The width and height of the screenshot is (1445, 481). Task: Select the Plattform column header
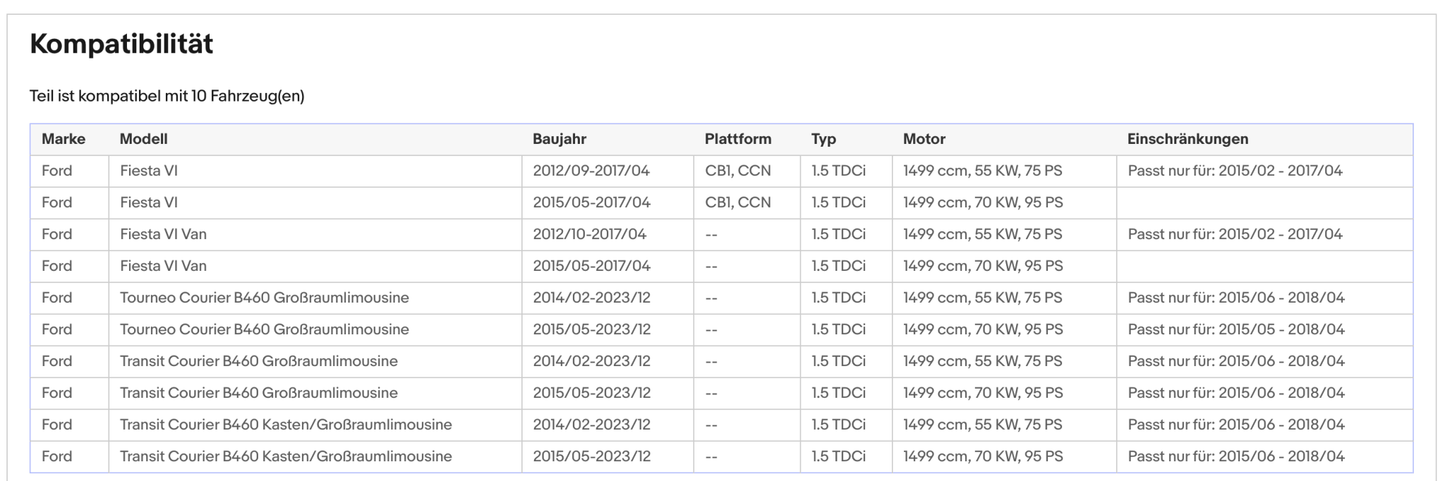(737, 139)
